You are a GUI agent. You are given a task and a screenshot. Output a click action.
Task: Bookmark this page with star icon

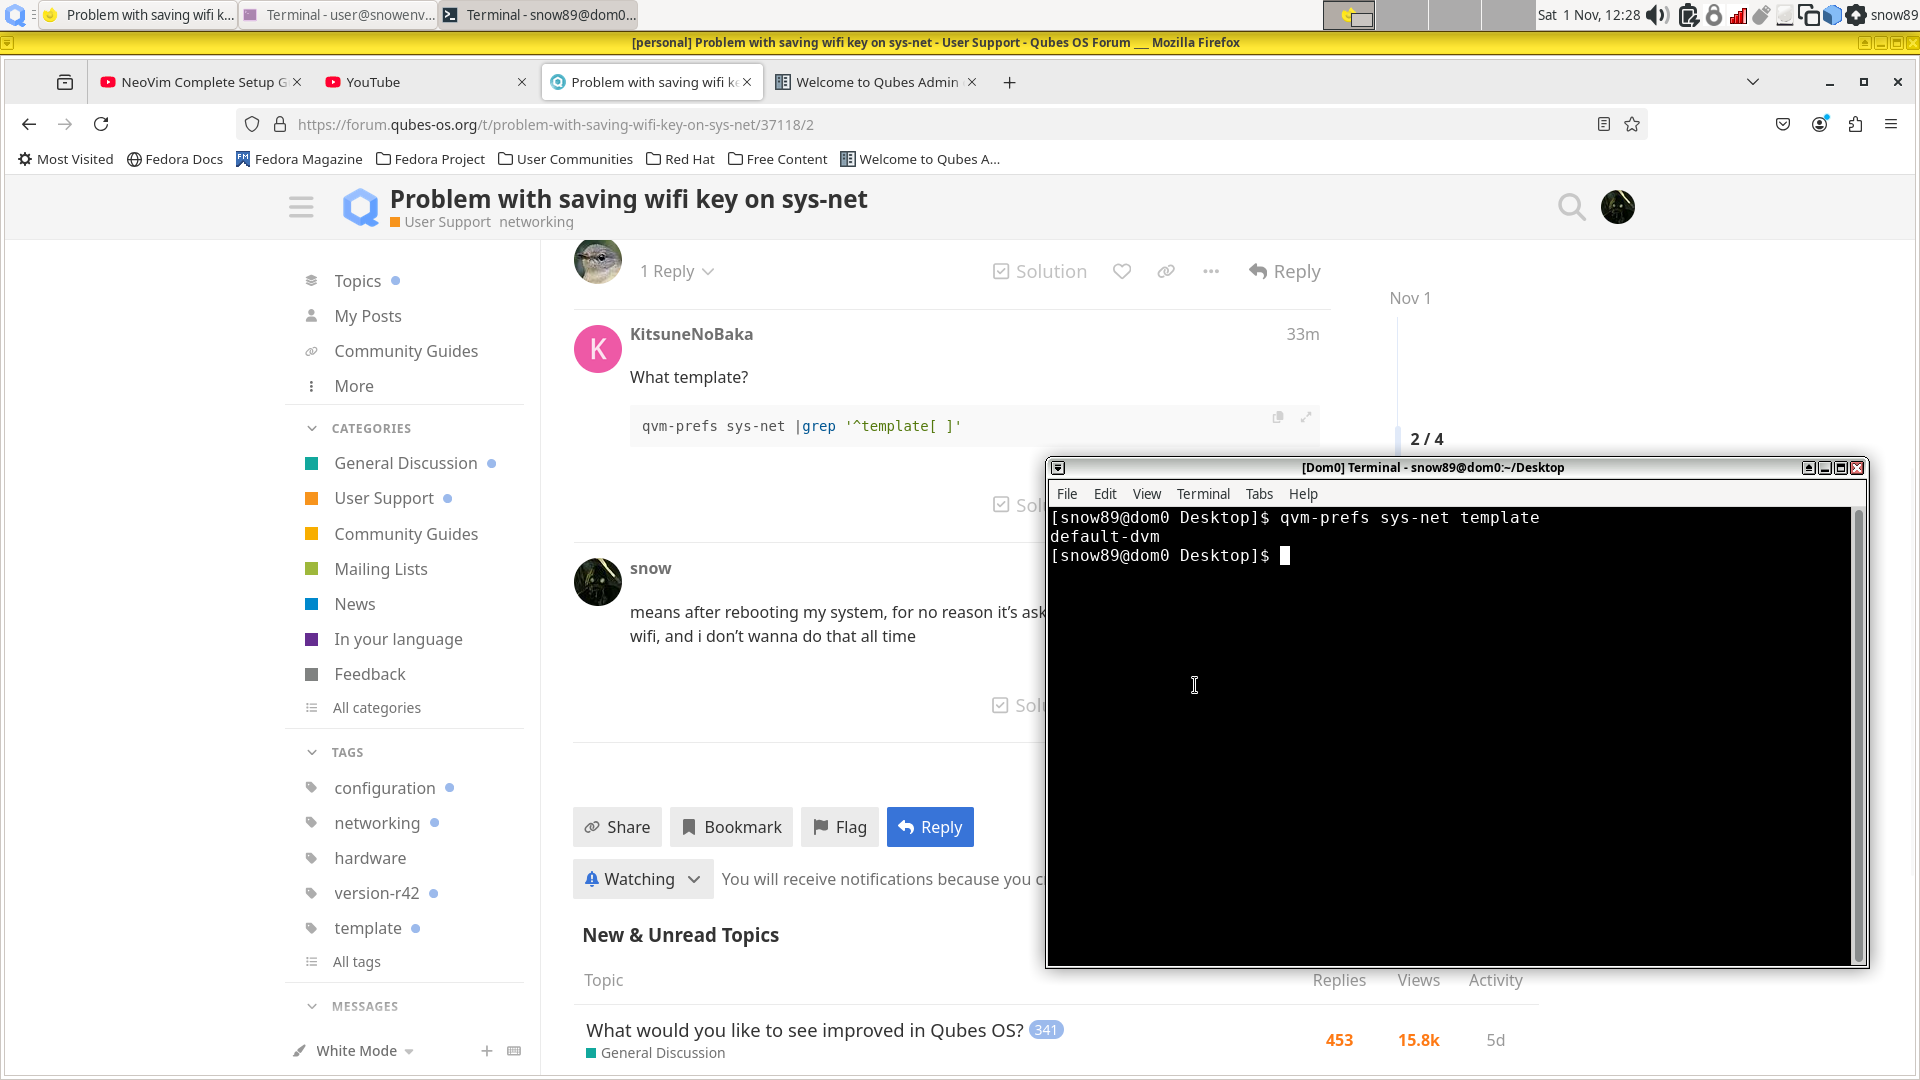tap(1632, 125)
